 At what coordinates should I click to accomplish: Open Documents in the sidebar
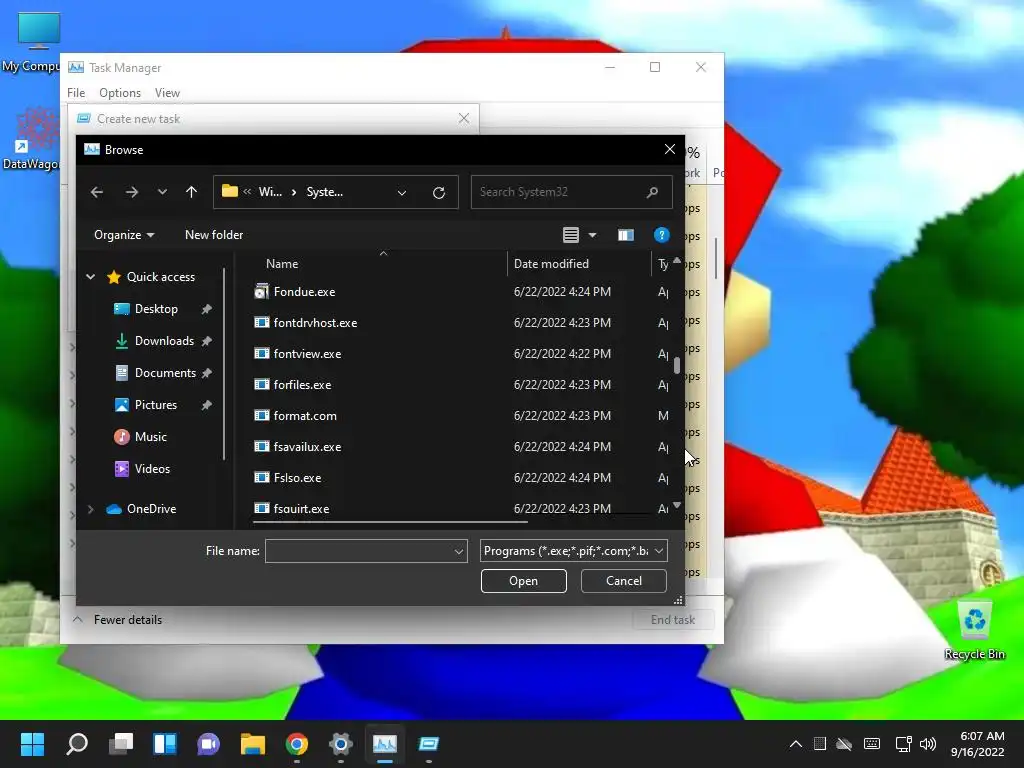[165, 373]
